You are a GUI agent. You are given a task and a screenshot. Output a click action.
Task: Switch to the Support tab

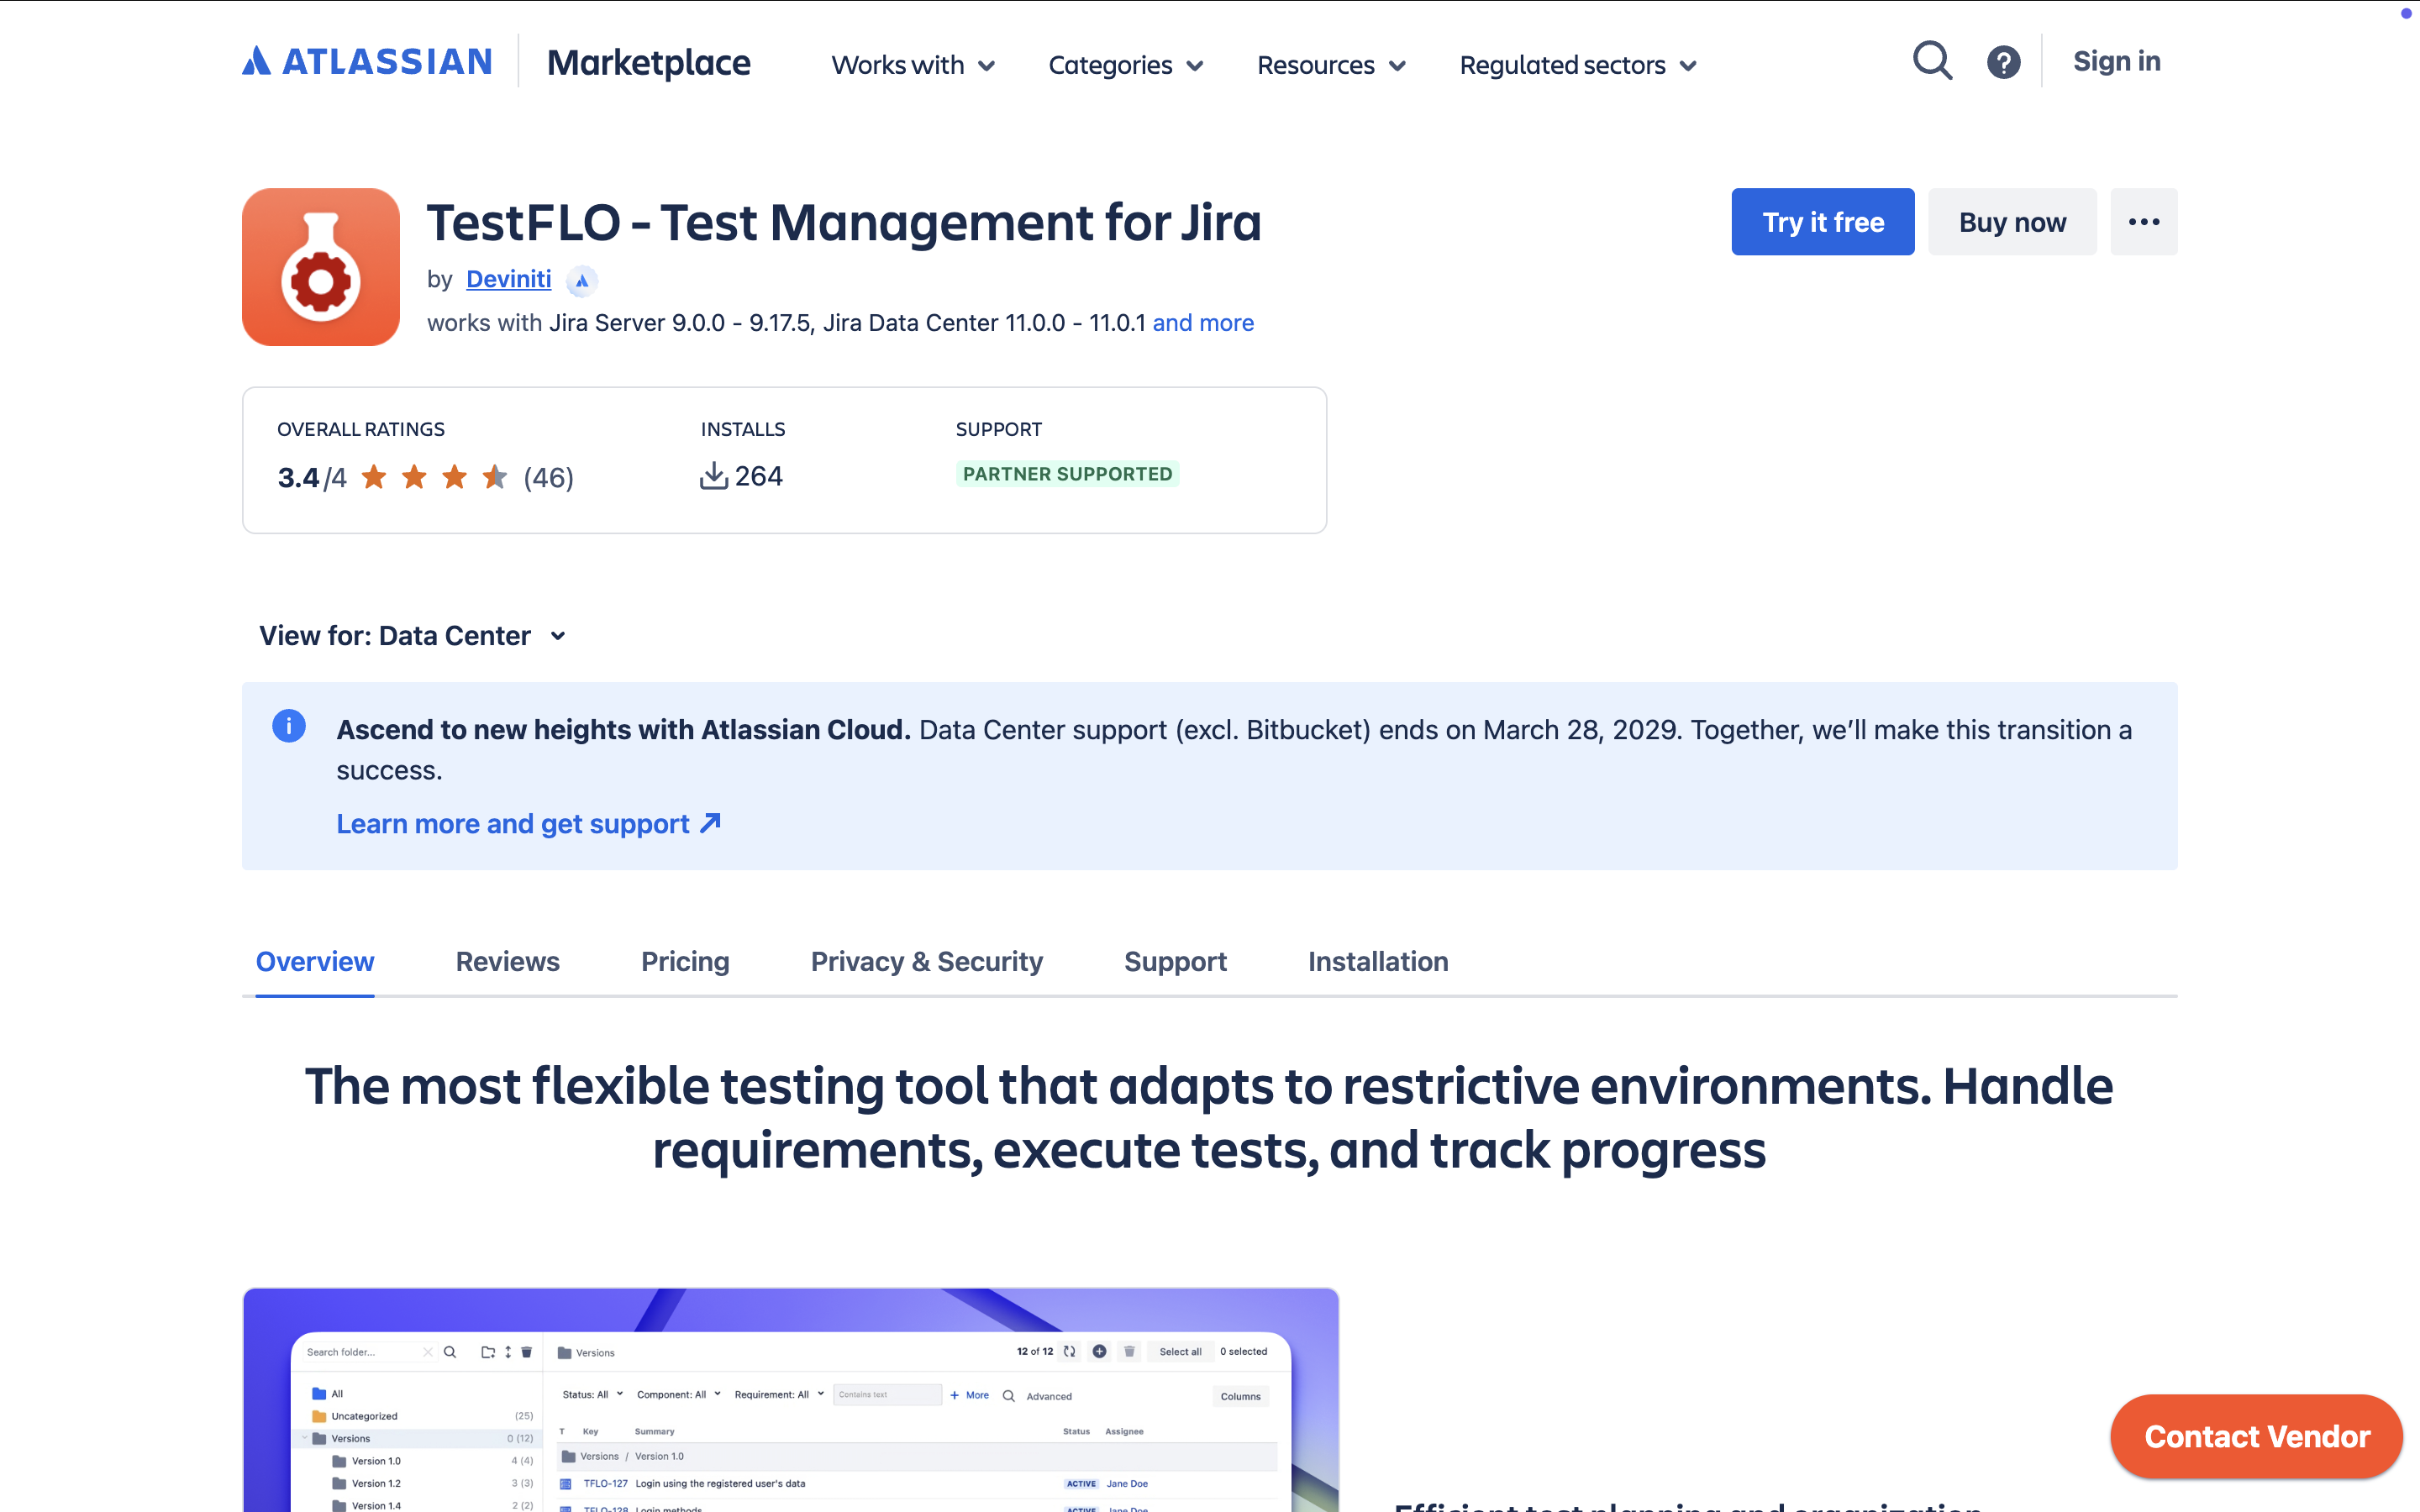coord(1175,961)
